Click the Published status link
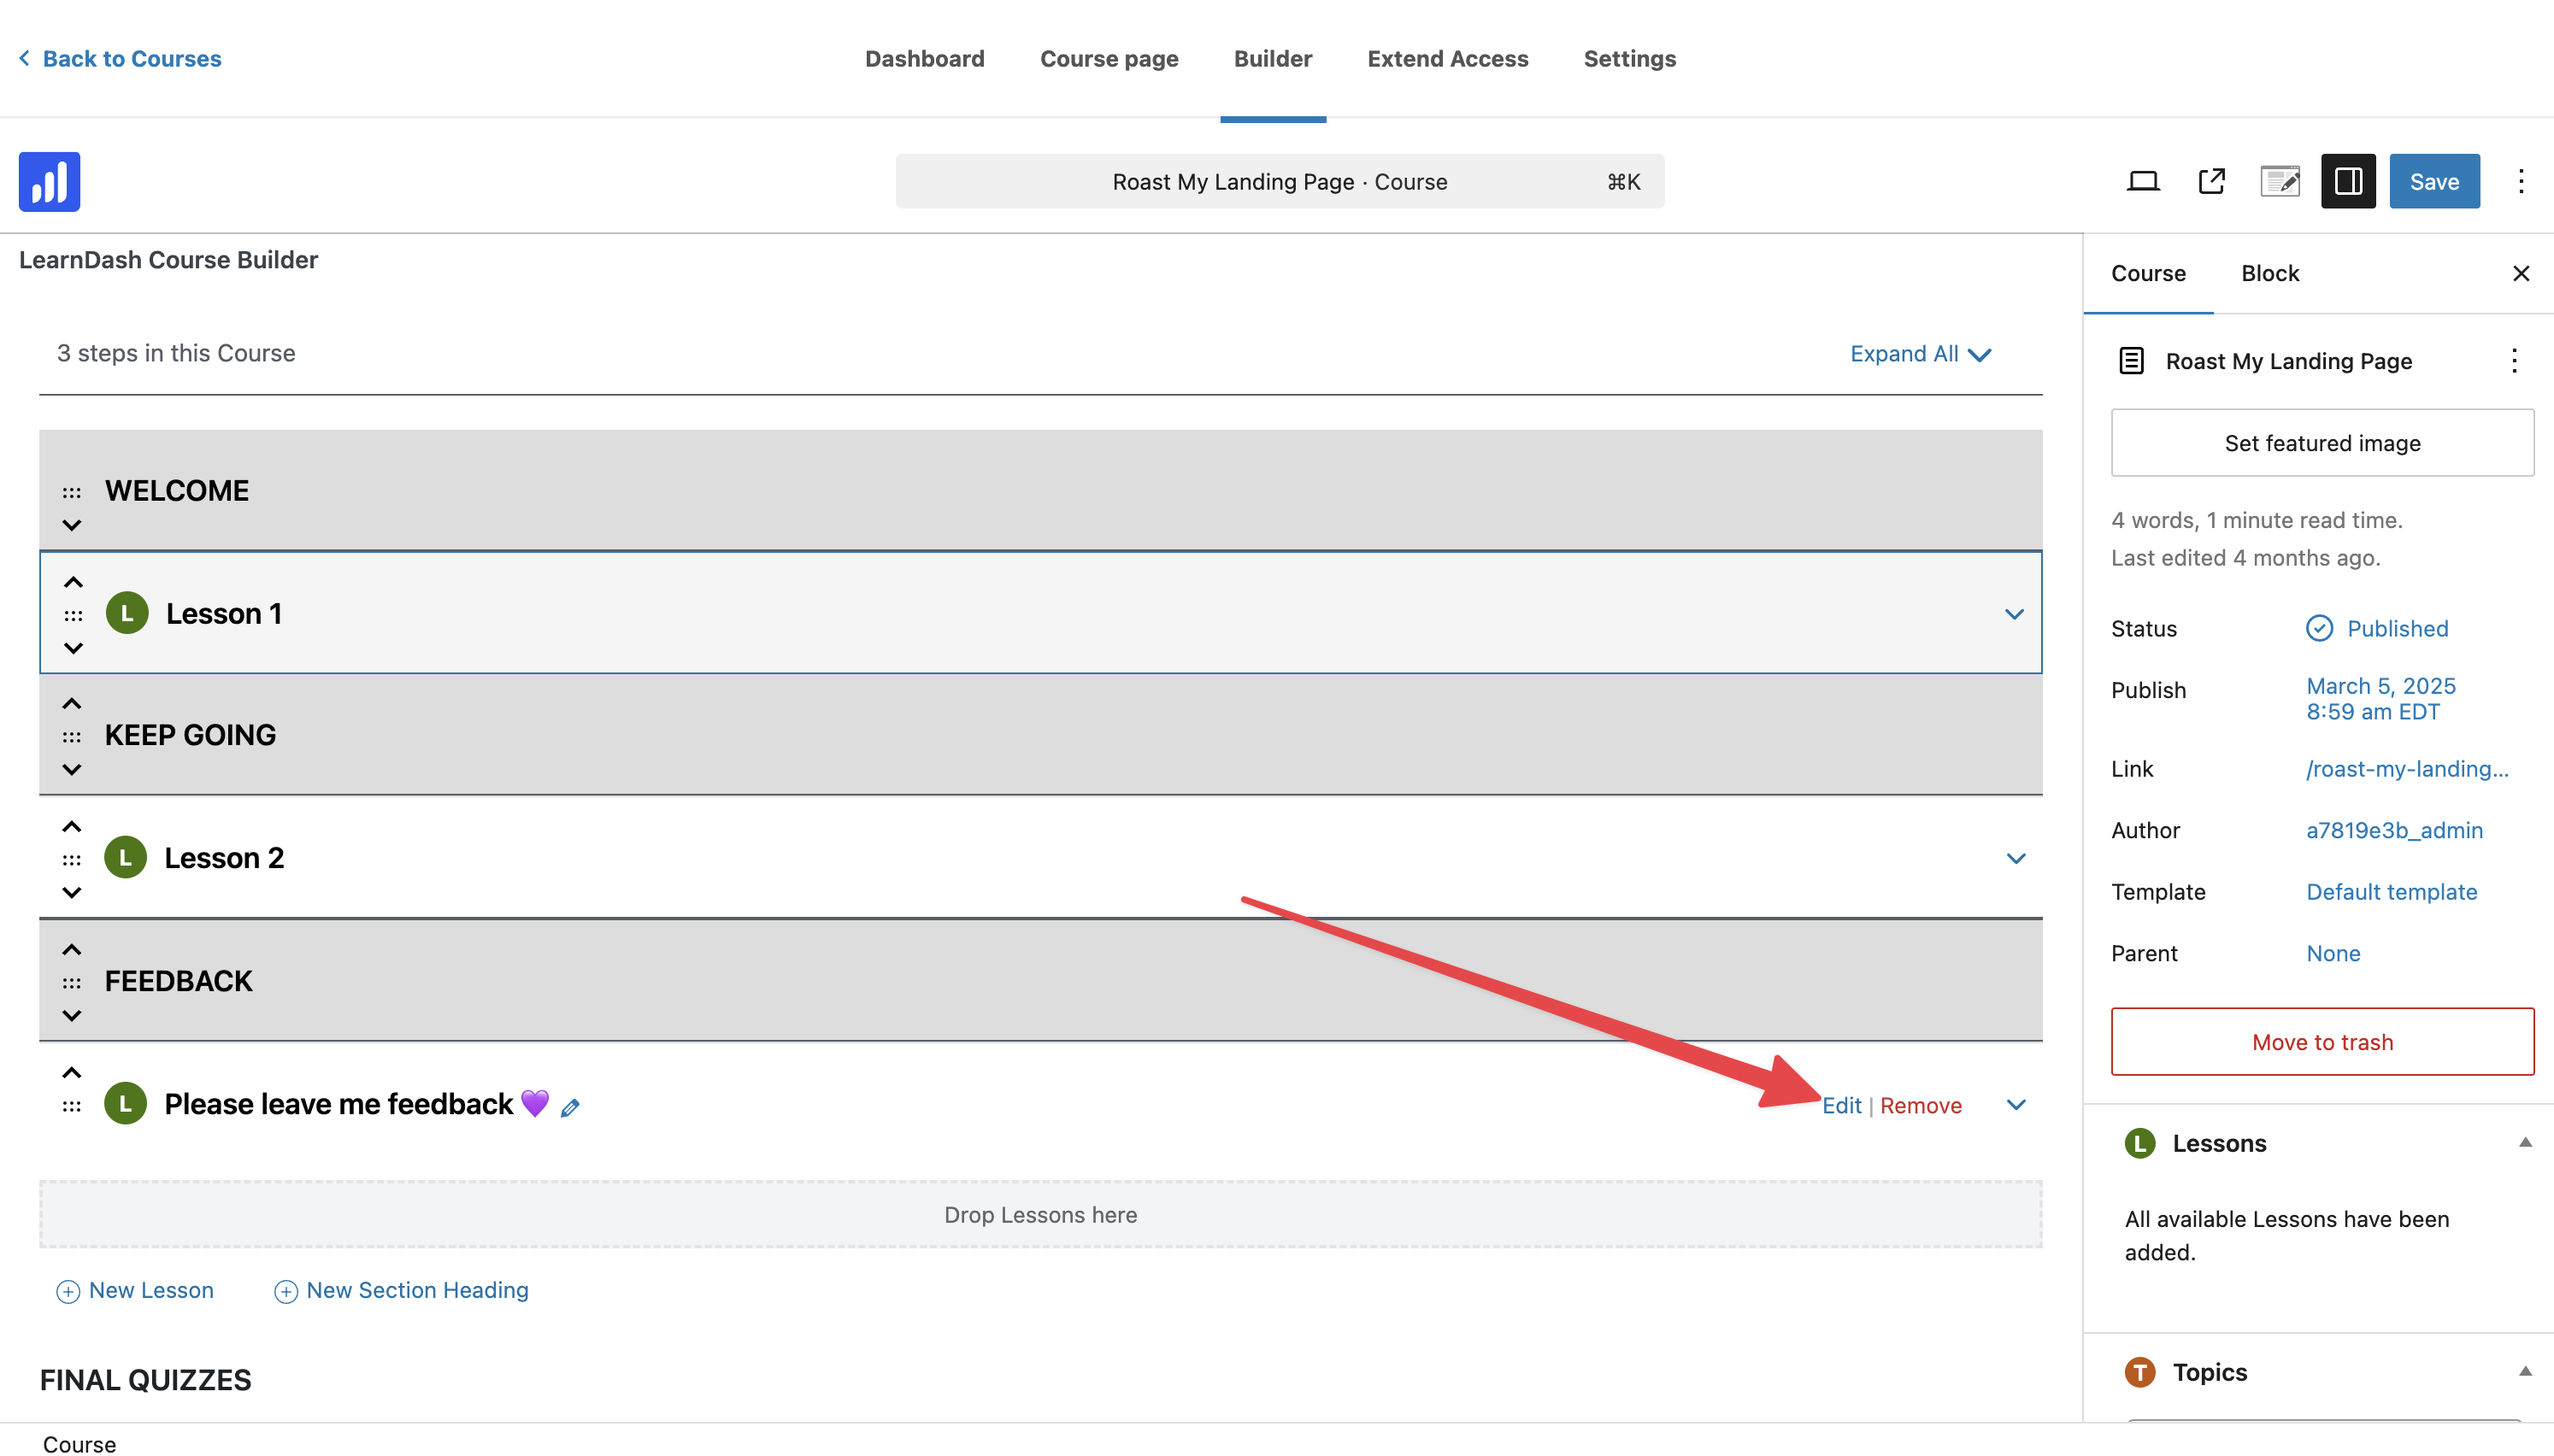The height and width of the screenshot is (1456, 2554). (x=2397, y=628)
